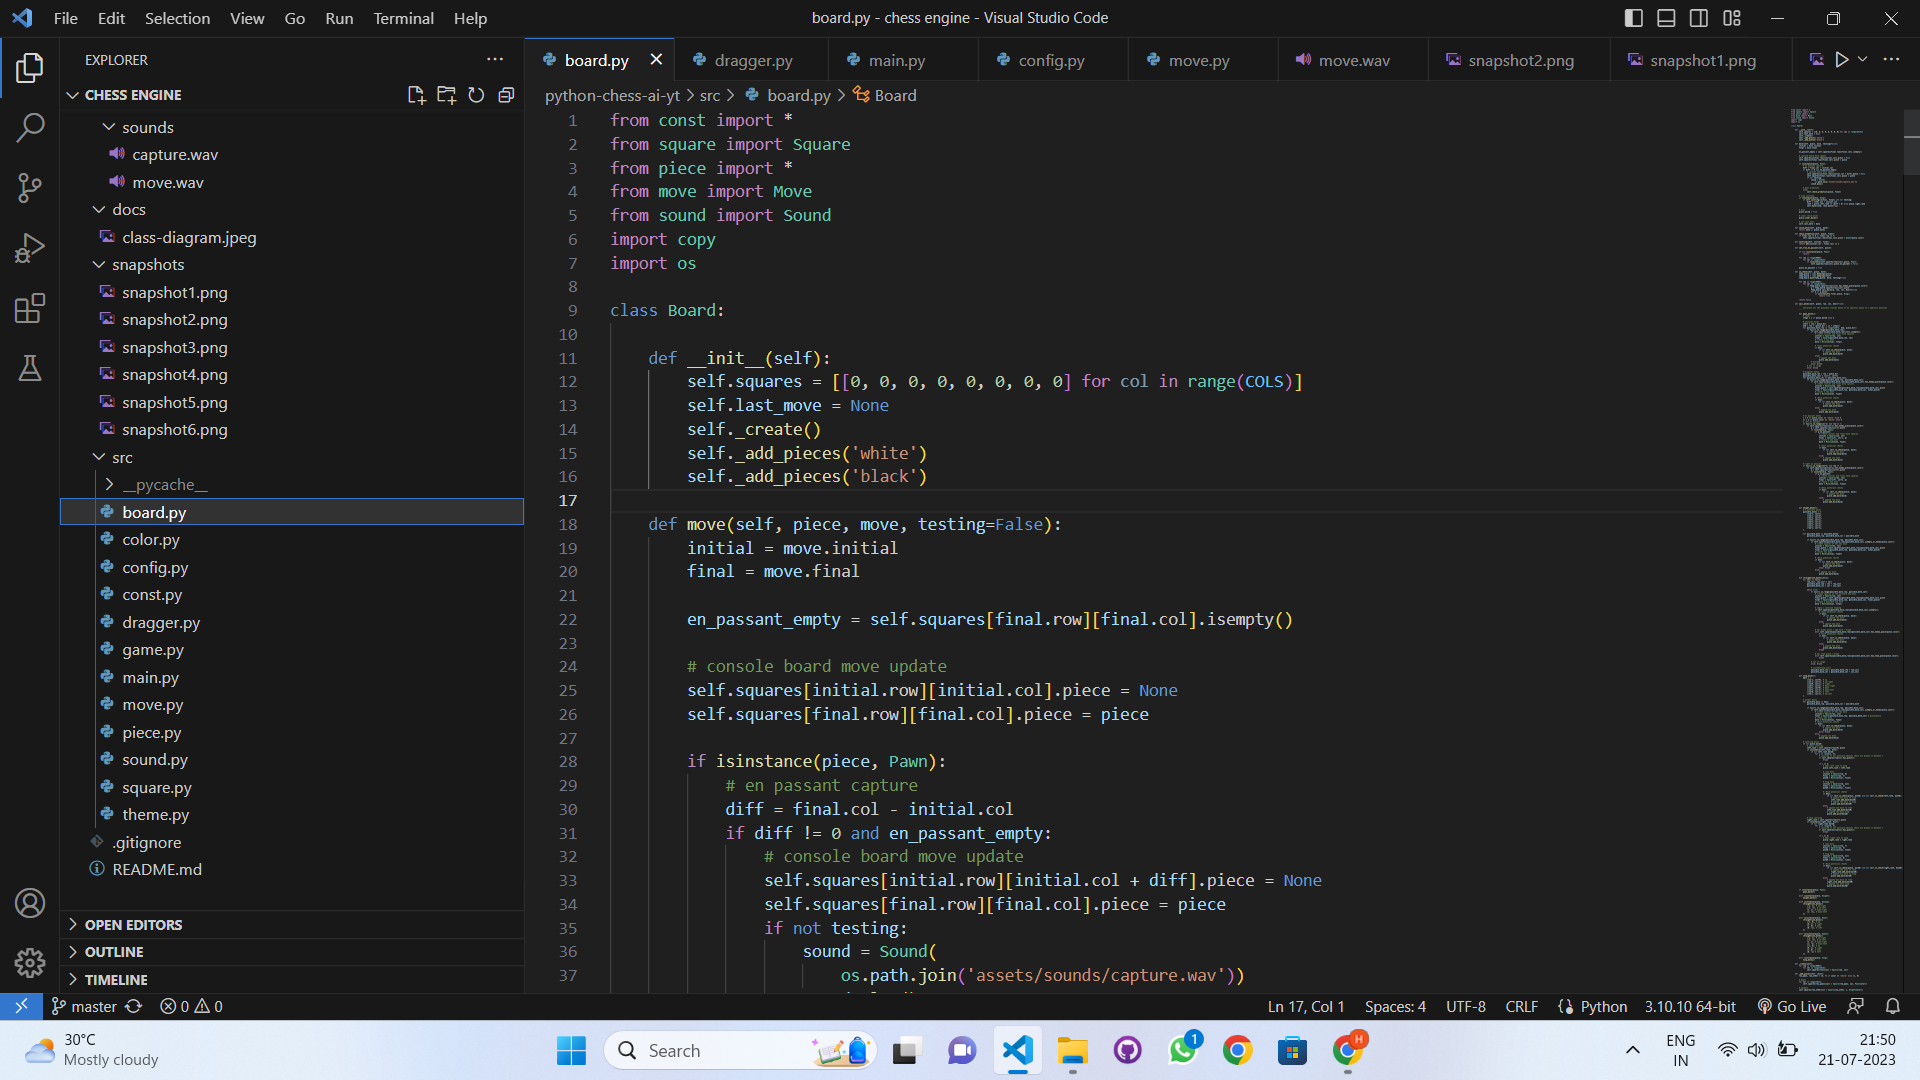Collapse all folders in Explorer
1920x1080 pixels.
(506, 95)
